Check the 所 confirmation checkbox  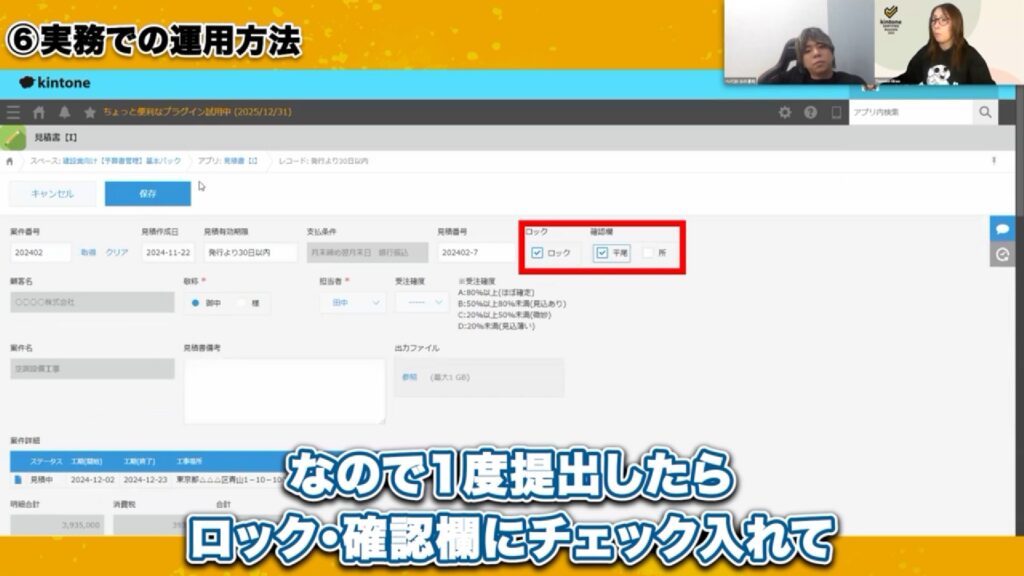click(648, 253)
